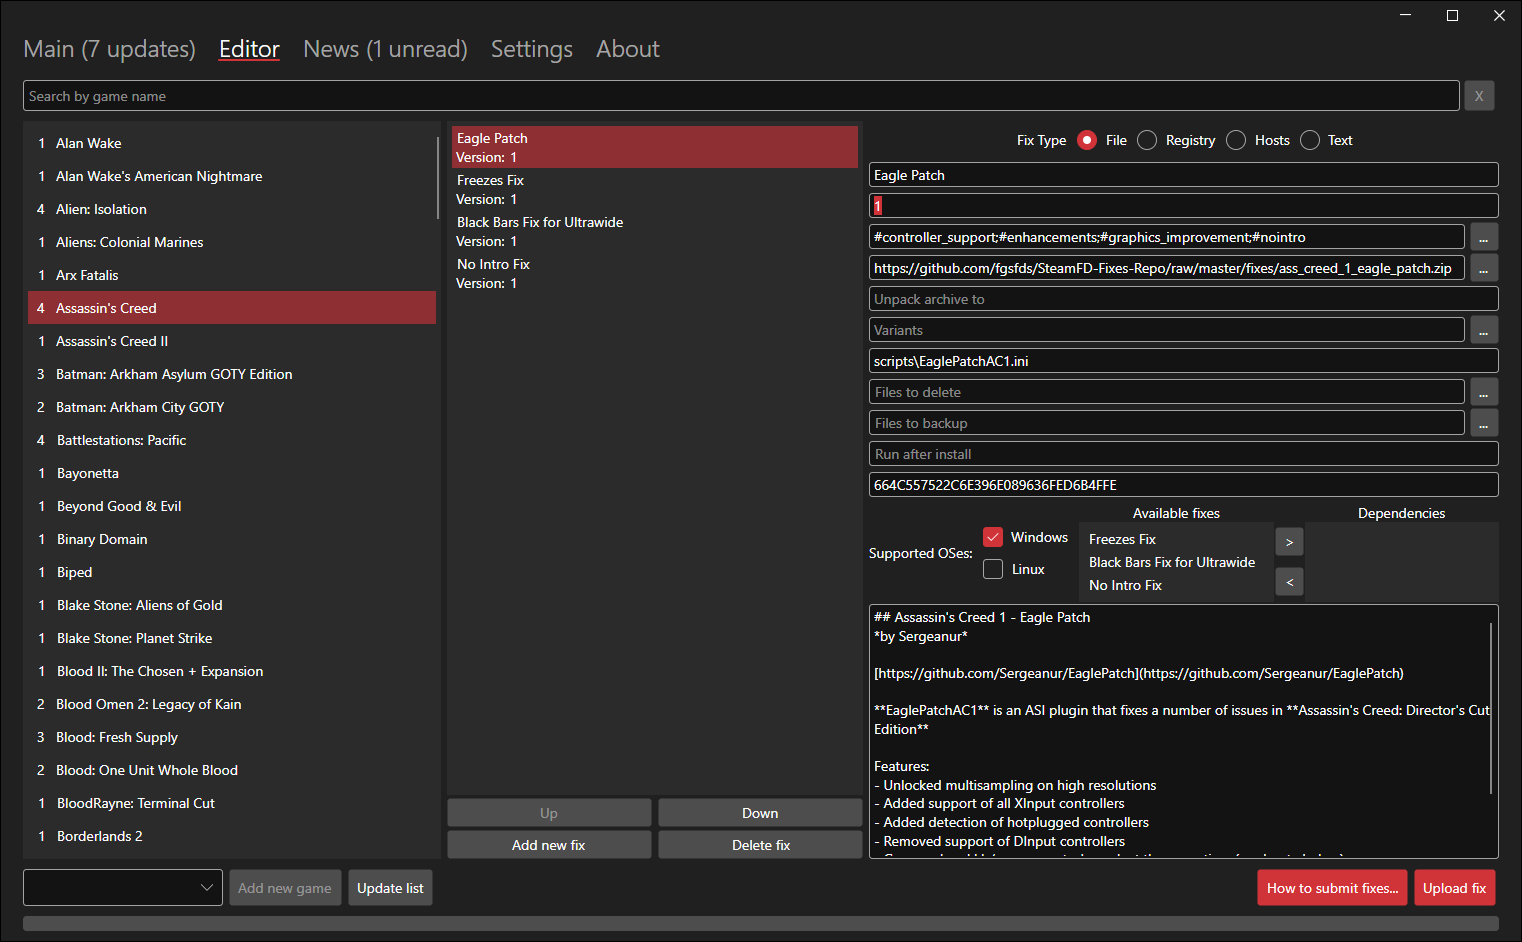Open the About tab

point(628,49)
